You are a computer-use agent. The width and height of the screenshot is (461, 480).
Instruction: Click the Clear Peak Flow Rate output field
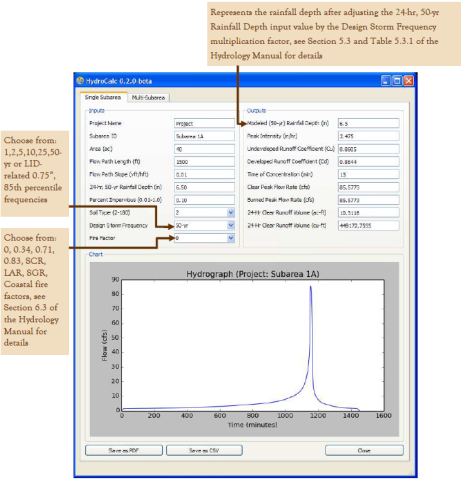(368, 187)
